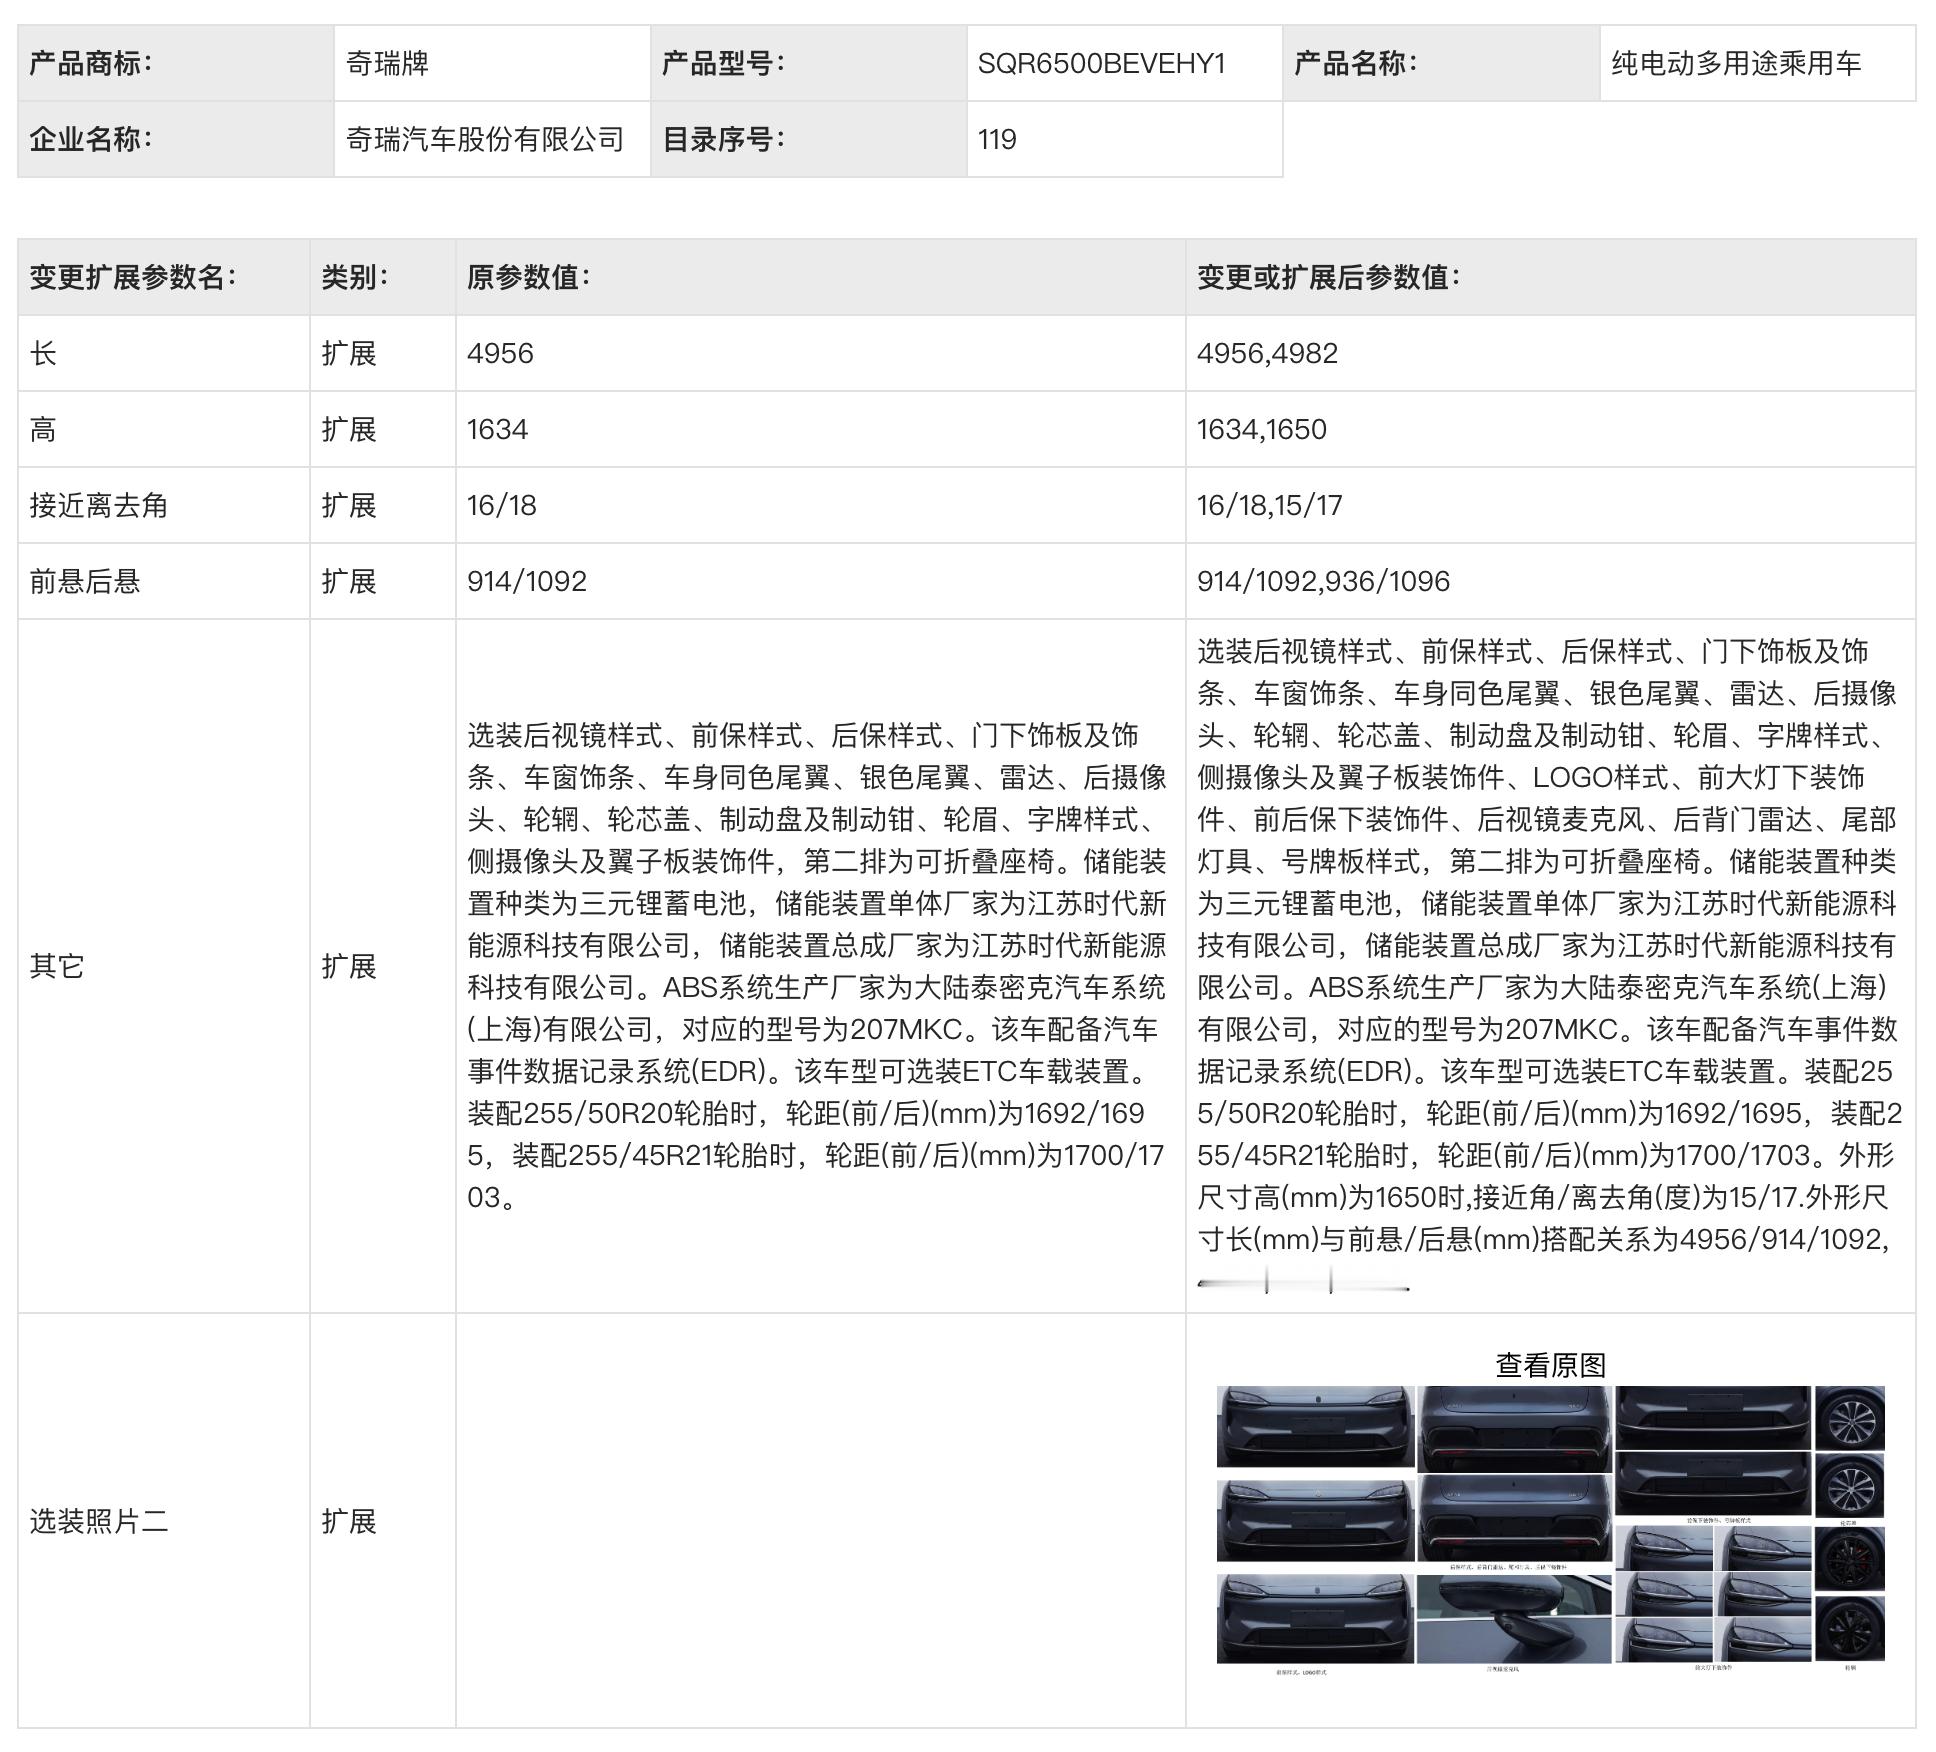The height and width of the screenshot is (1752, 1936).
Task: Click the 选装照片二 parameter name cell
Action: click(164, 1521)
